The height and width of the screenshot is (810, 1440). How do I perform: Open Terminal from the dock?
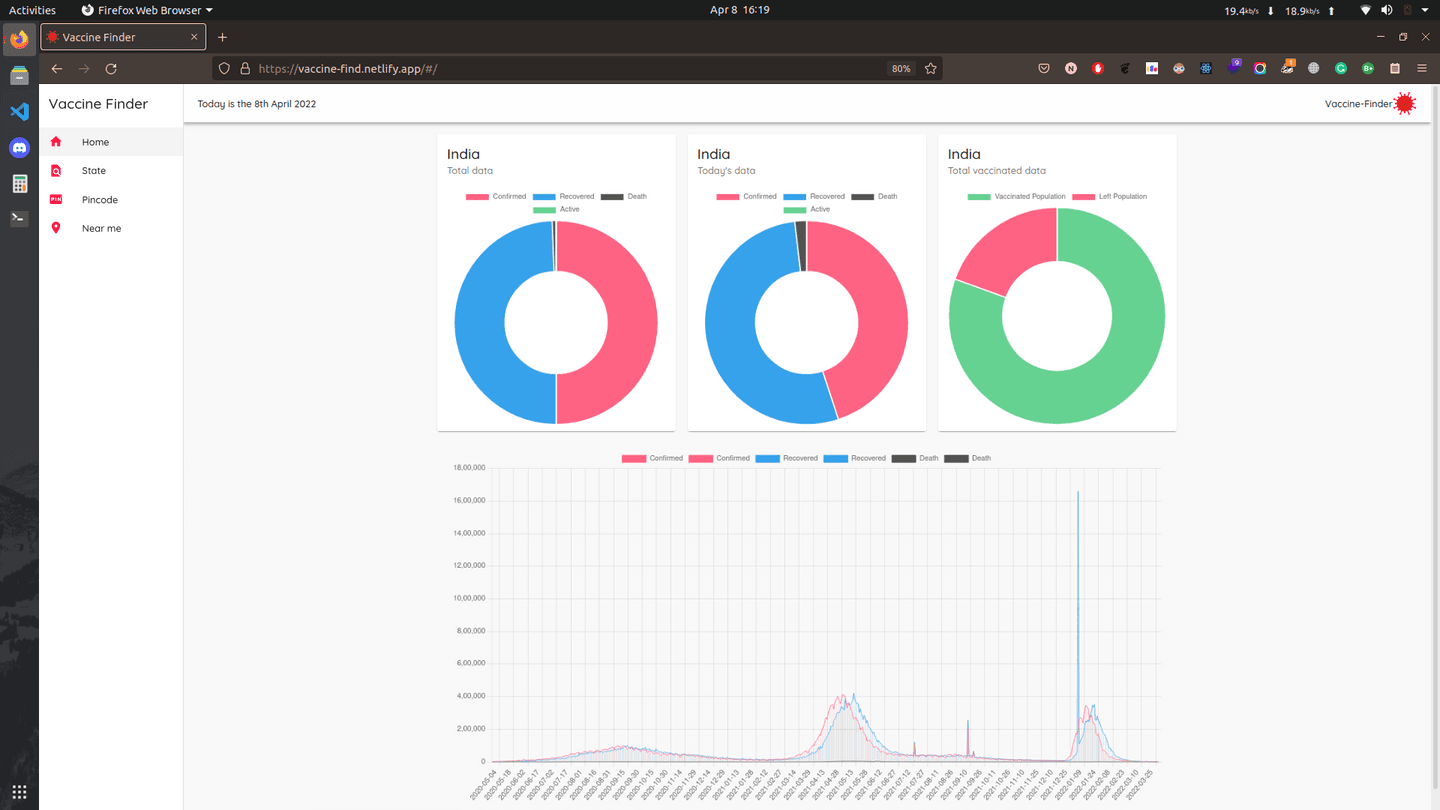pyautogui.click(x=19, y=218)
